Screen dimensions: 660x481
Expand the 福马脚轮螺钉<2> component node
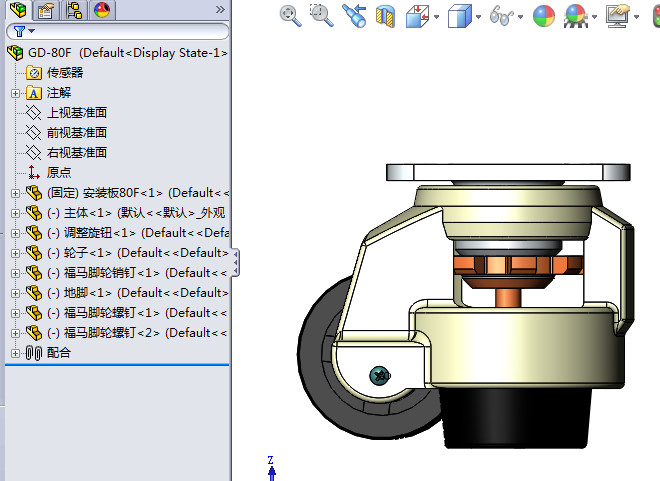[15, 333]
